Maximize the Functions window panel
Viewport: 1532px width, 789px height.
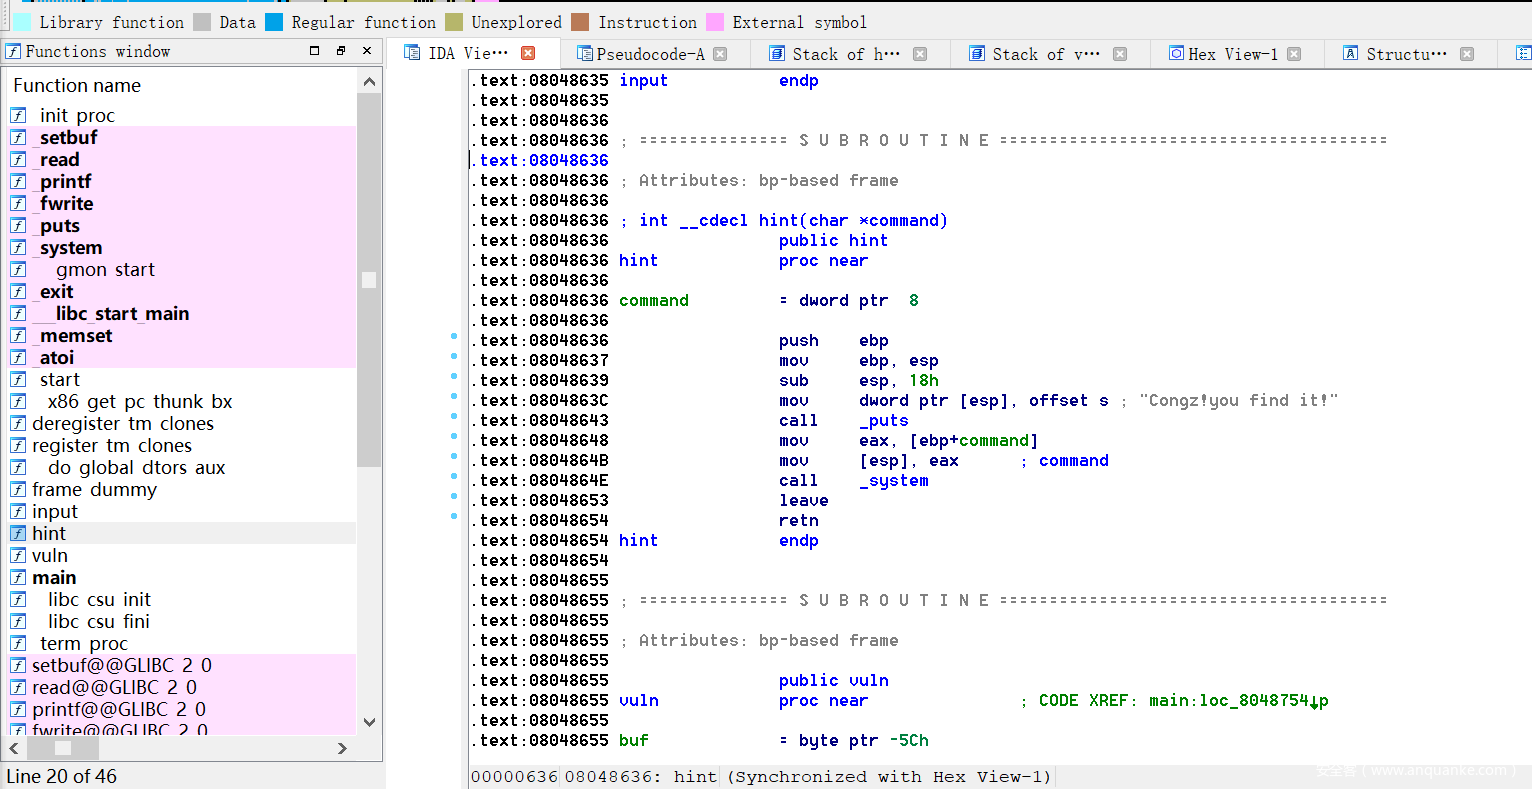pos(314,51)
